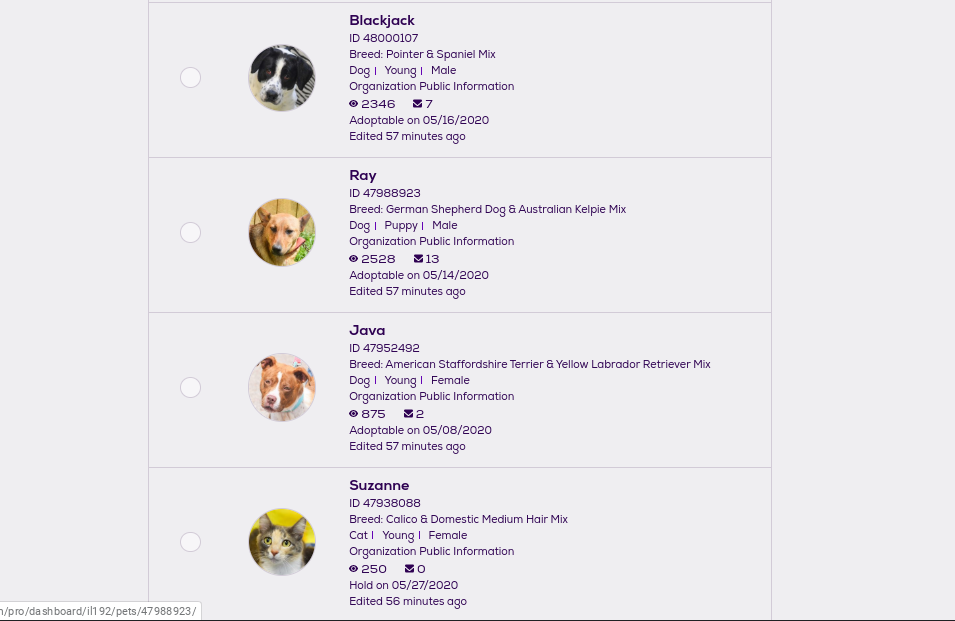Click Suzanne's cat photo thumbnail

(x=282, y=542)
